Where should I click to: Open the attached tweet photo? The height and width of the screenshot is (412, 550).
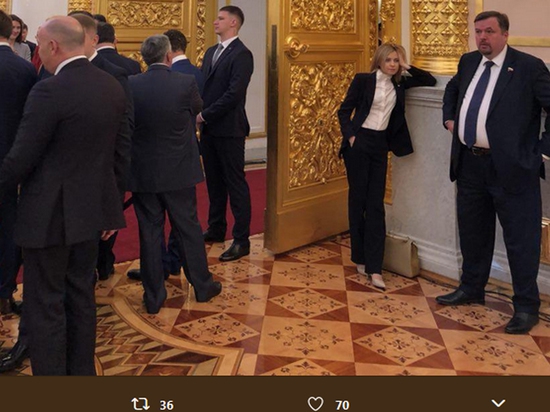pyautogui.click(x=275, y=188)
